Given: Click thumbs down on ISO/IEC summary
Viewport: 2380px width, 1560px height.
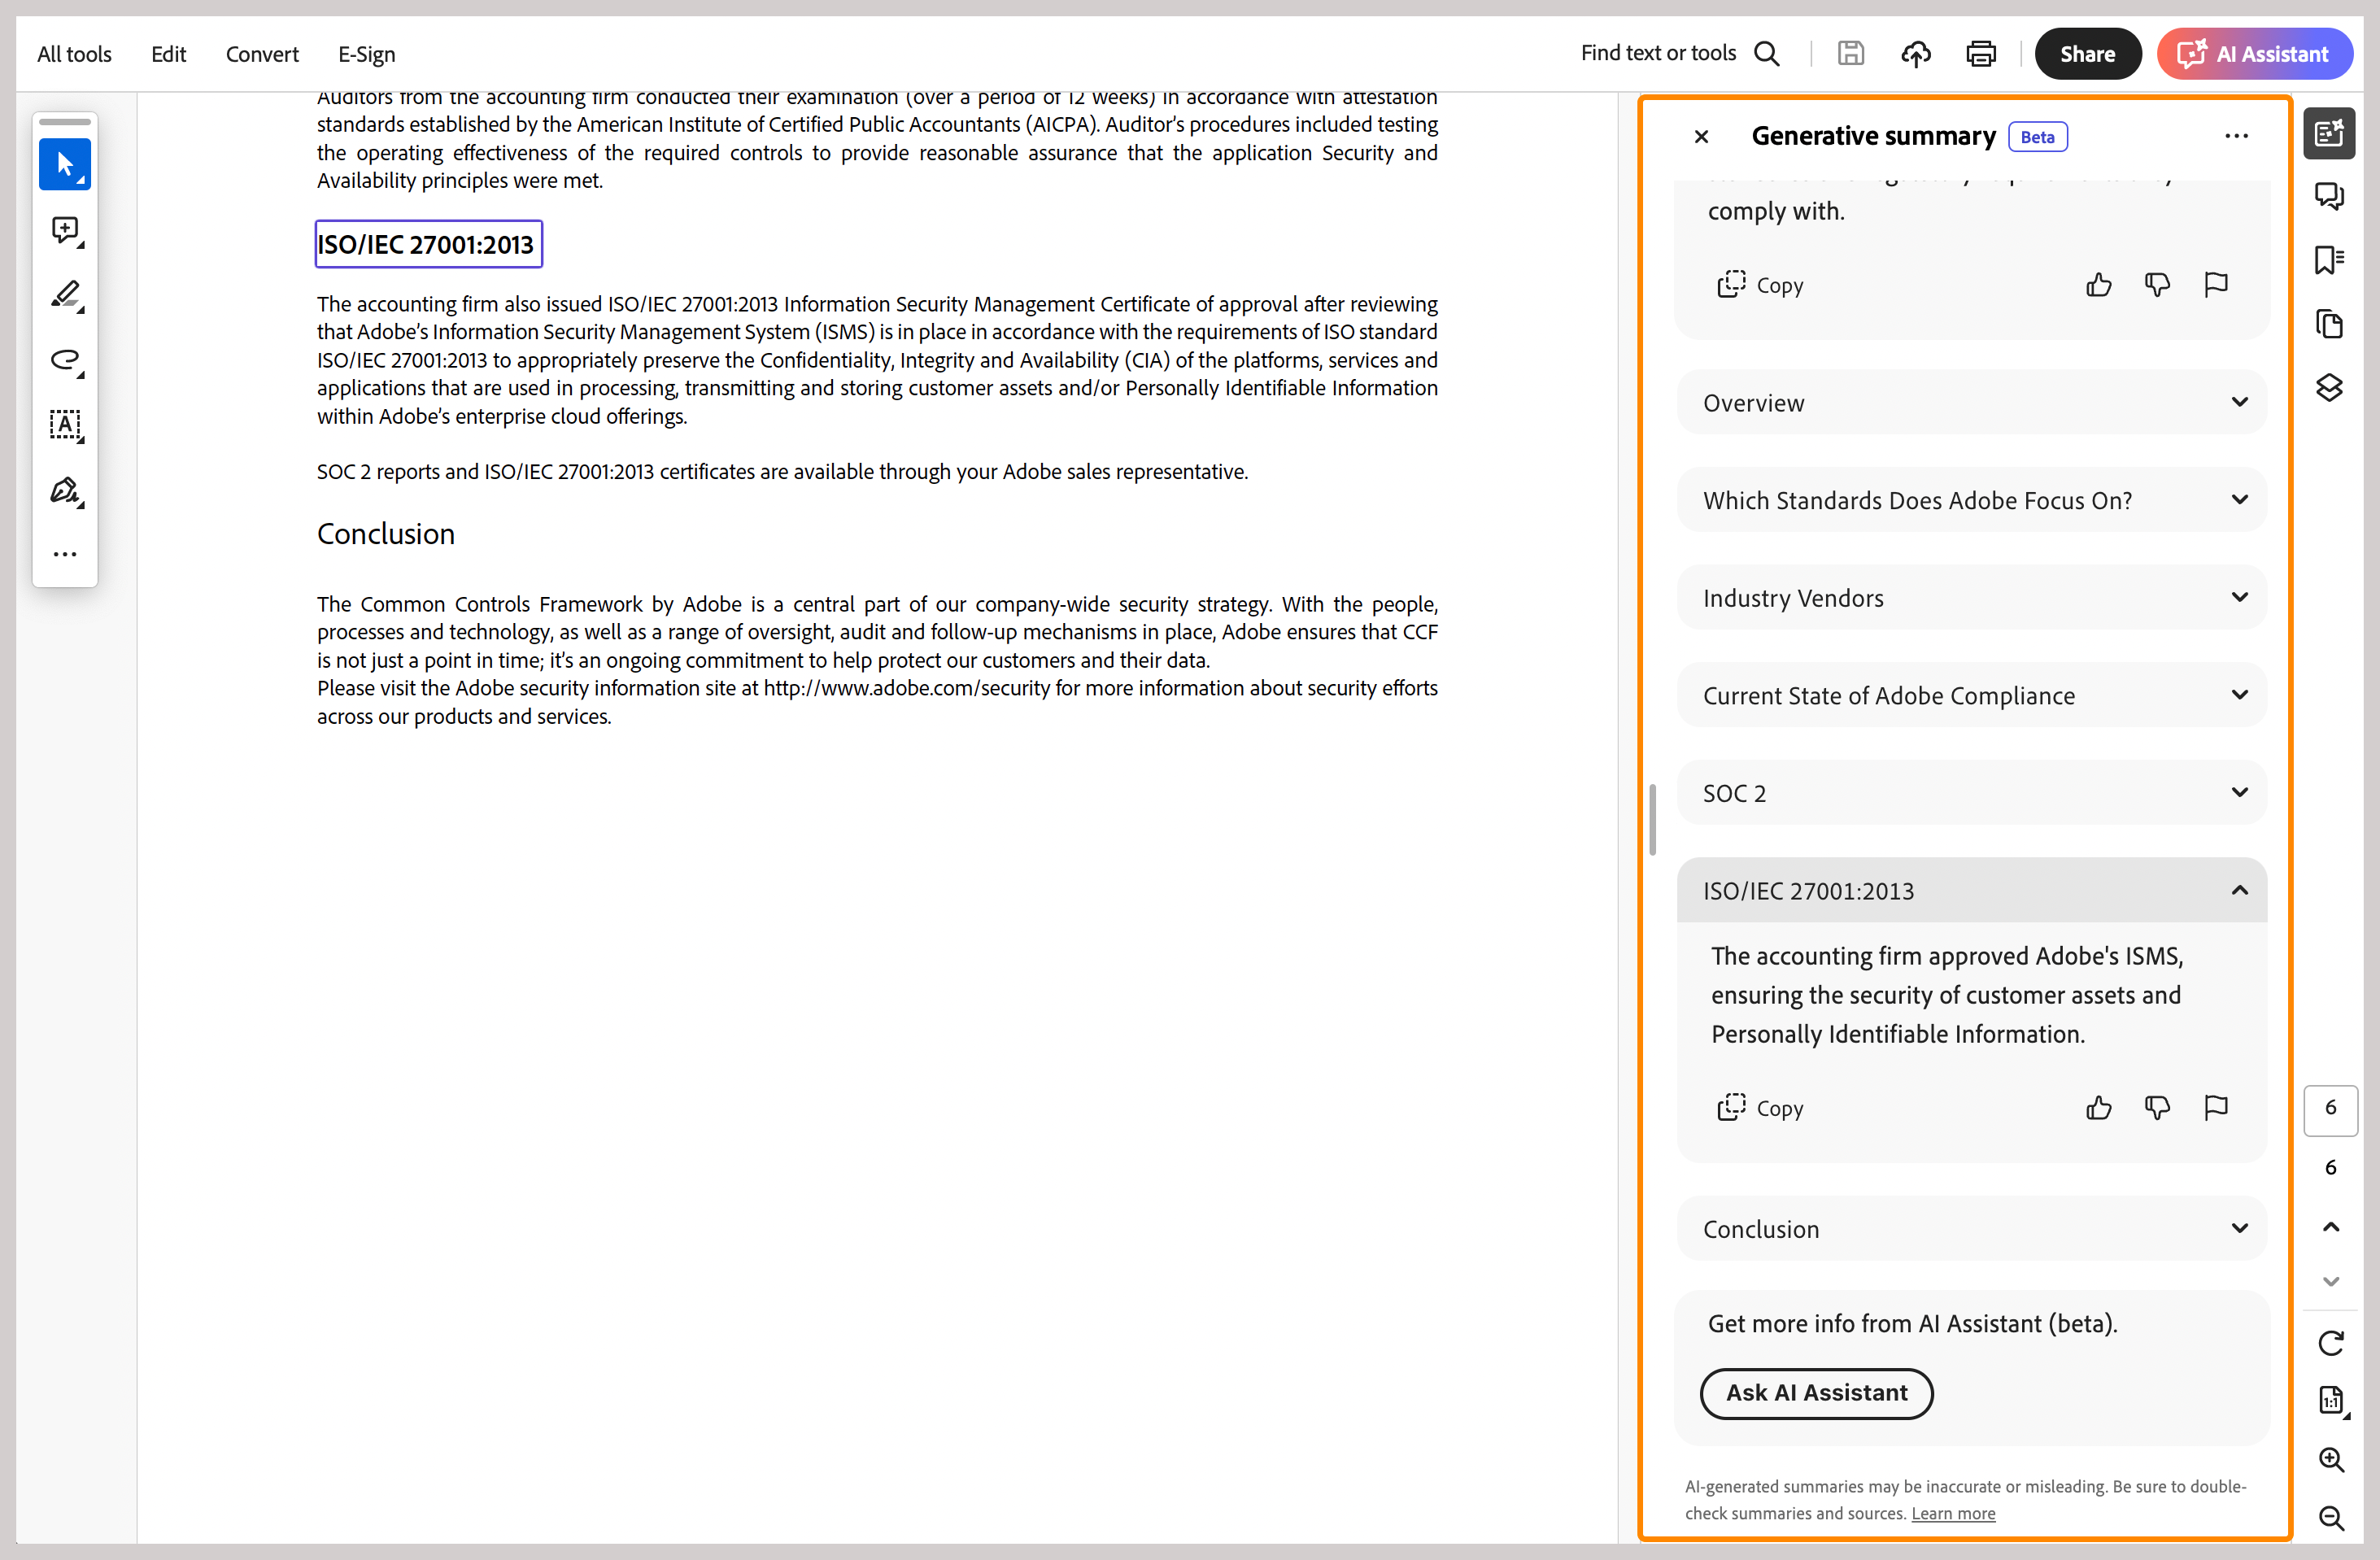Looking at the screenshot, I should [2157, 1108].
